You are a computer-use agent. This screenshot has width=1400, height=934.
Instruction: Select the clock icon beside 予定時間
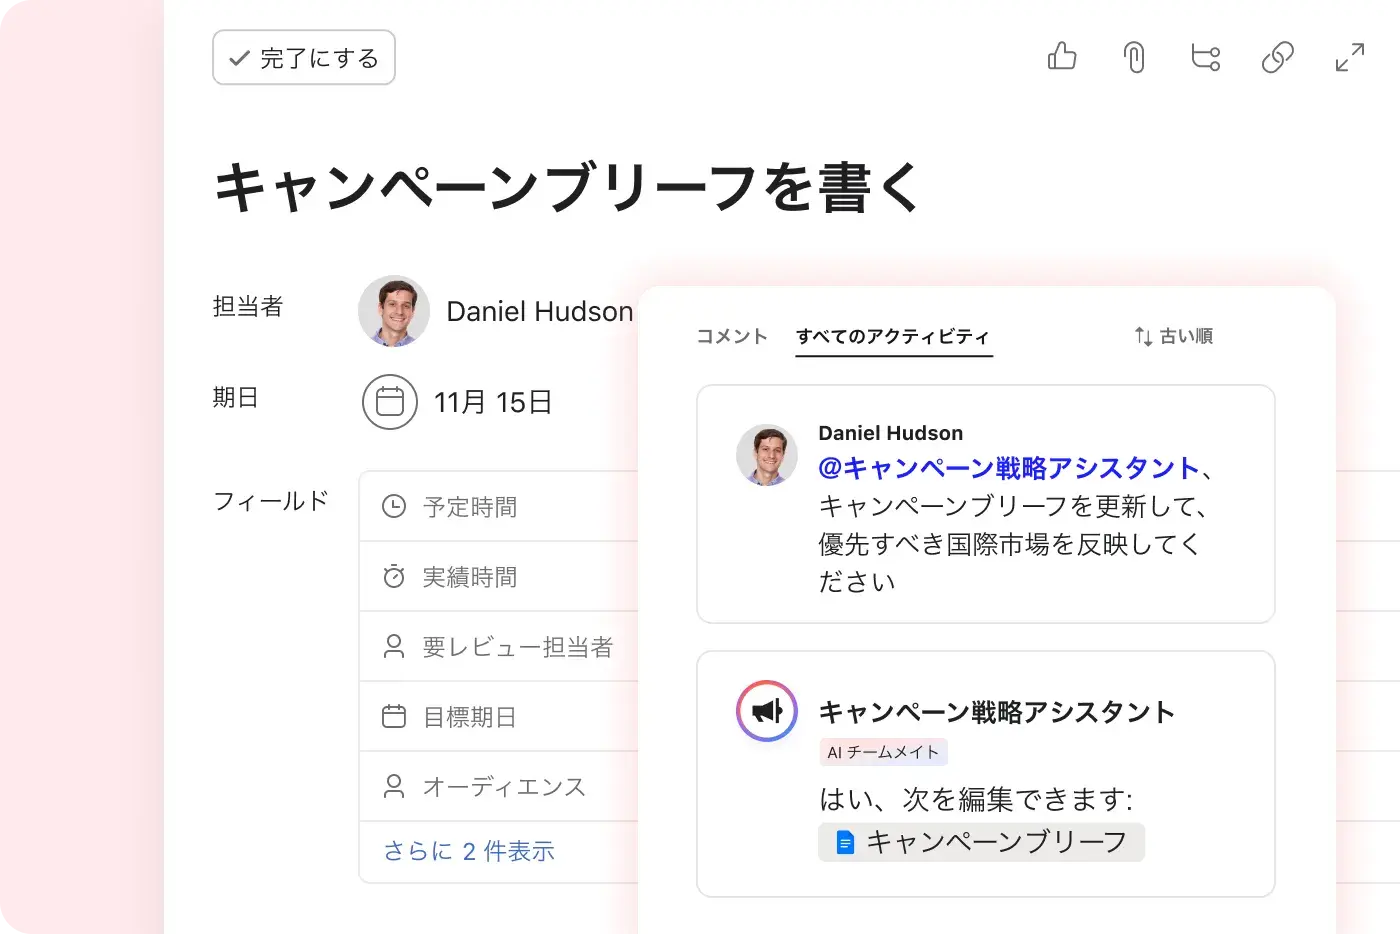click(392, 507)
